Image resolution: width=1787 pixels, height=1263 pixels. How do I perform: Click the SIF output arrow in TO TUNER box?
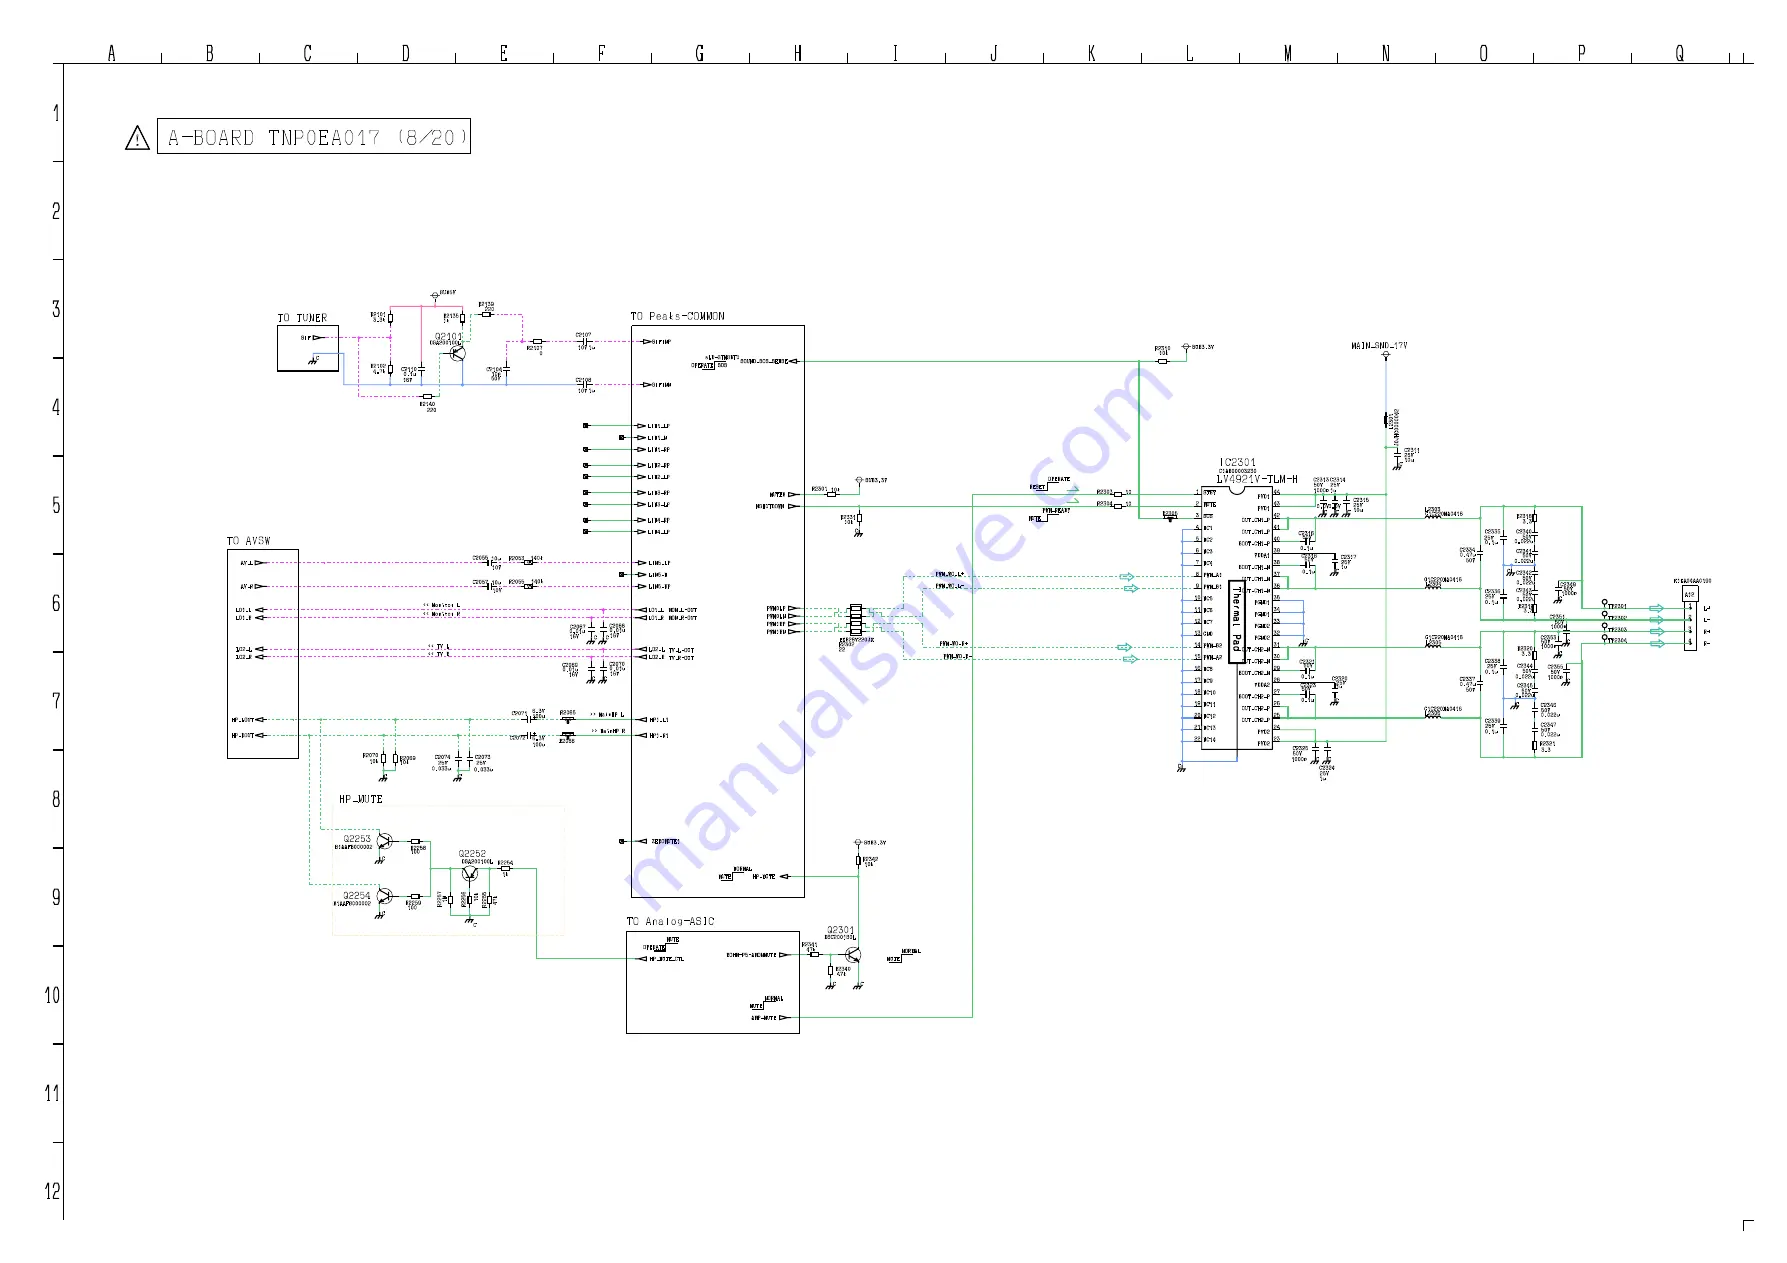tap(318, 338)
